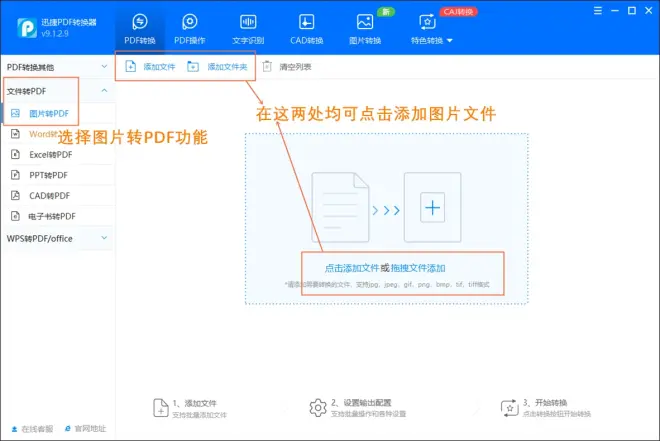Screen dimensions: 660x441
Task: Click the 添加文件 page icon
Action: click(130, 66)
